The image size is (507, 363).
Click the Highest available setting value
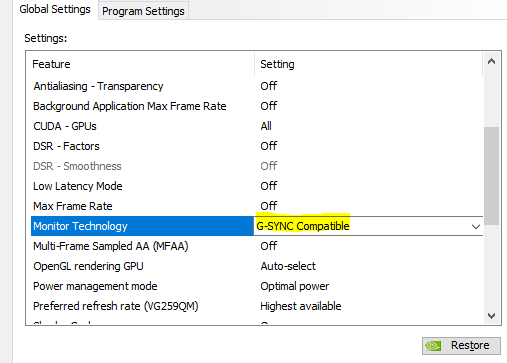coord(301,306)
